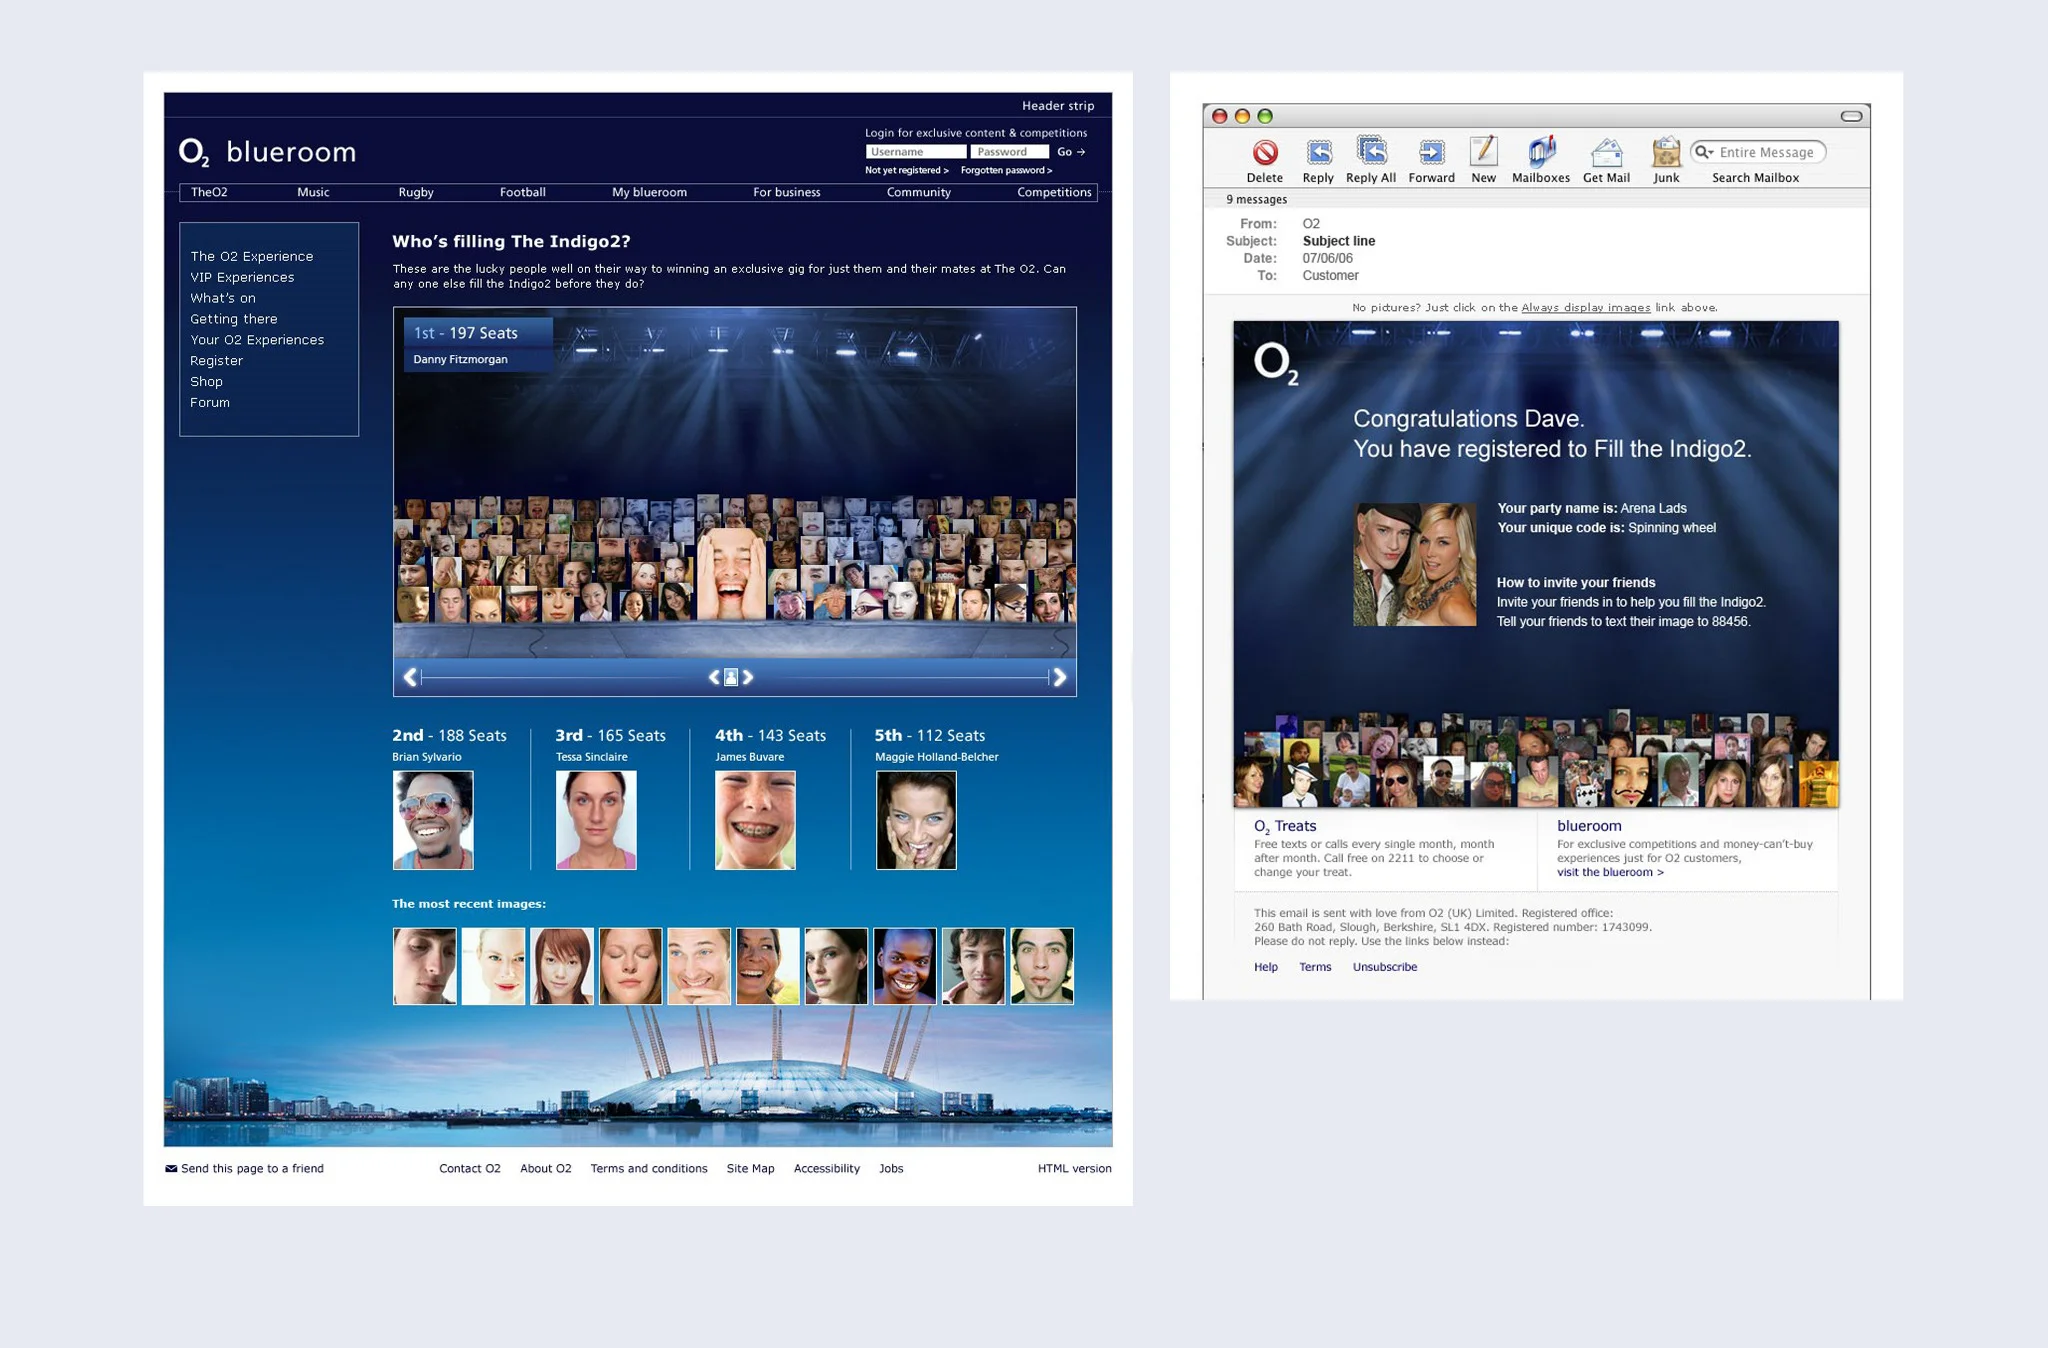Click the Forward mail icon

tap(1431, 153)
